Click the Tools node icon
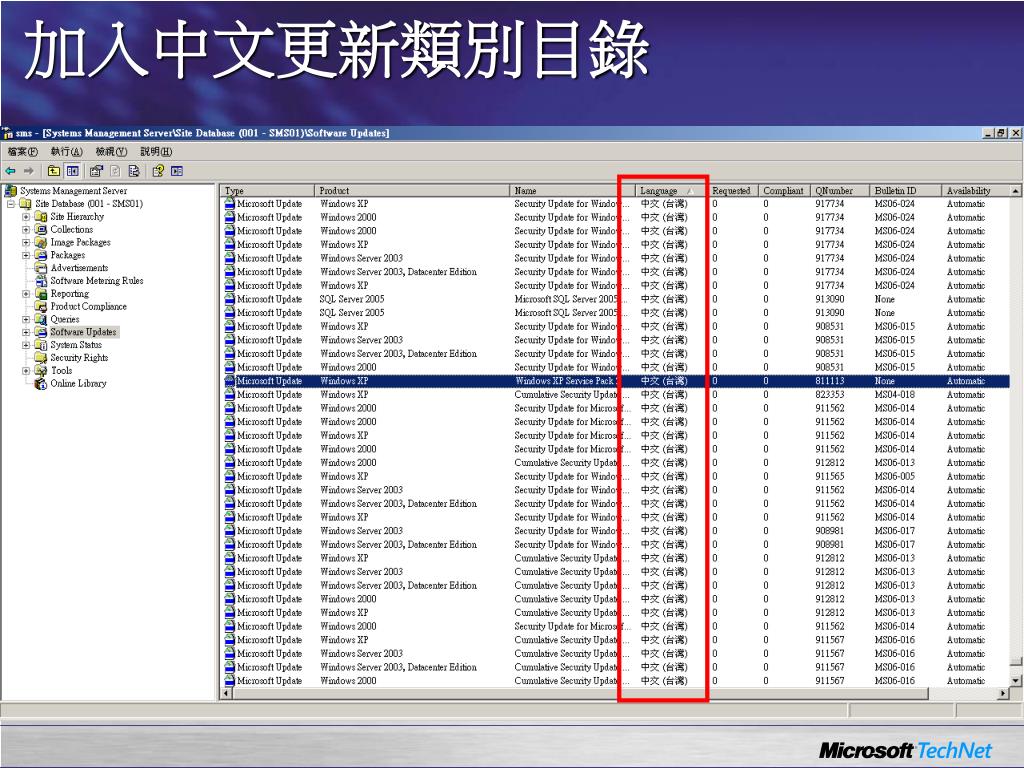The image size is (1024, 768). pyautogui.click(x=40, y=370)
